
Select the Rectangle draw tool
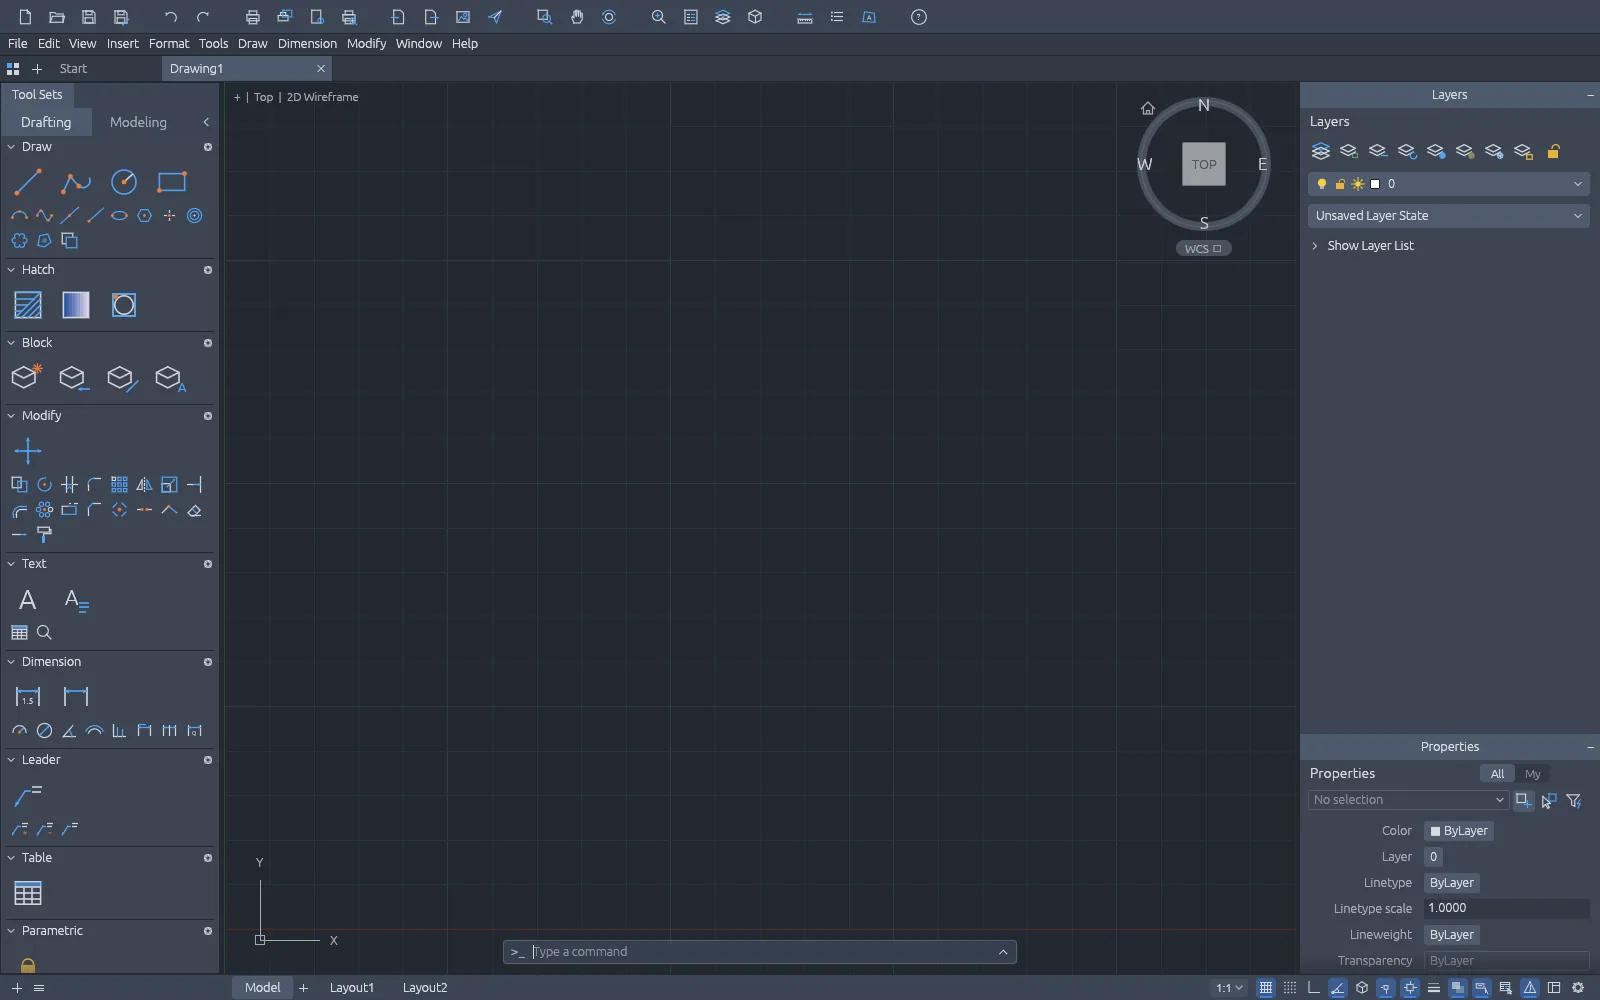click(x=172, y=182)
